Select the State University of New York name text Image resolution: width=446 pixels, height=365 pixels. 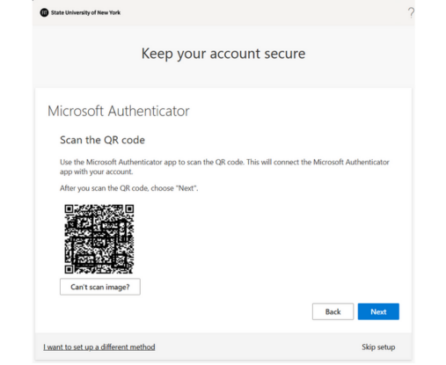pos(86,13)
